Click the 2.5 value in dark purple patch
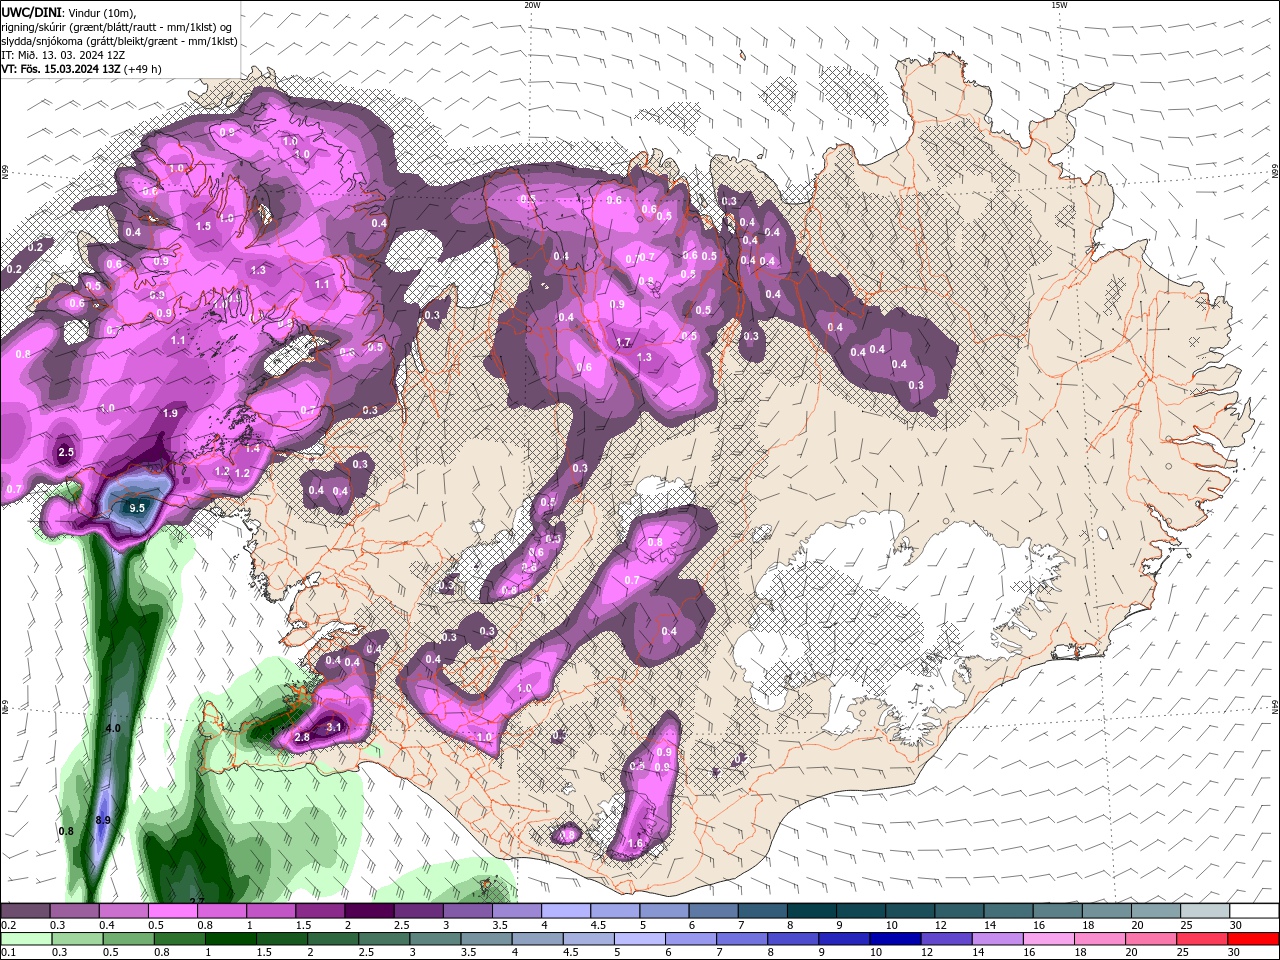Image resolution: width=1280 pixels, height=960 pixels. (x=67, y=452)
